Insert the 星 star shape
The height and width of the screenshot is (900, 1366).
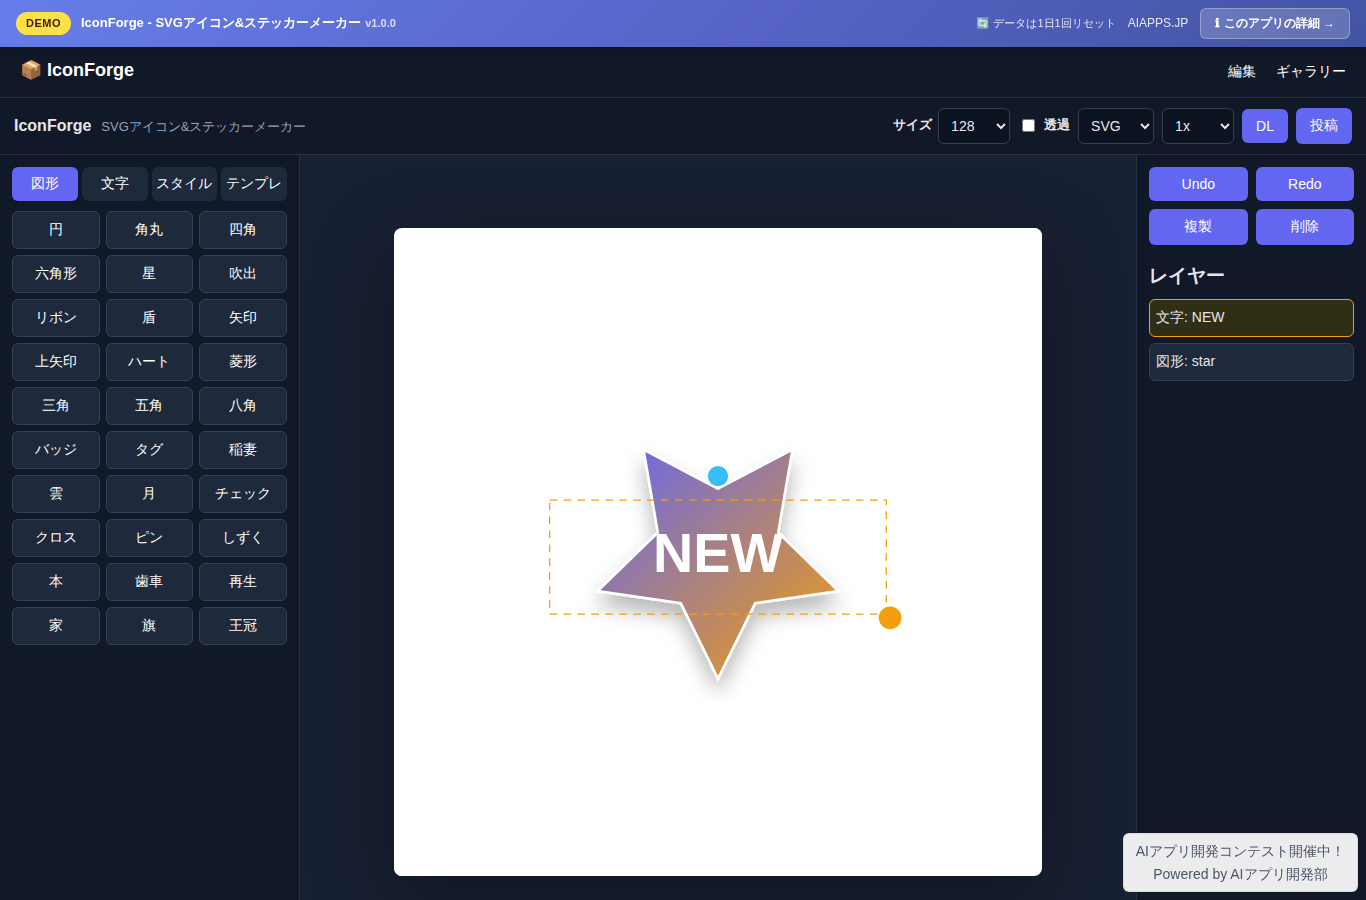[149, 274]
